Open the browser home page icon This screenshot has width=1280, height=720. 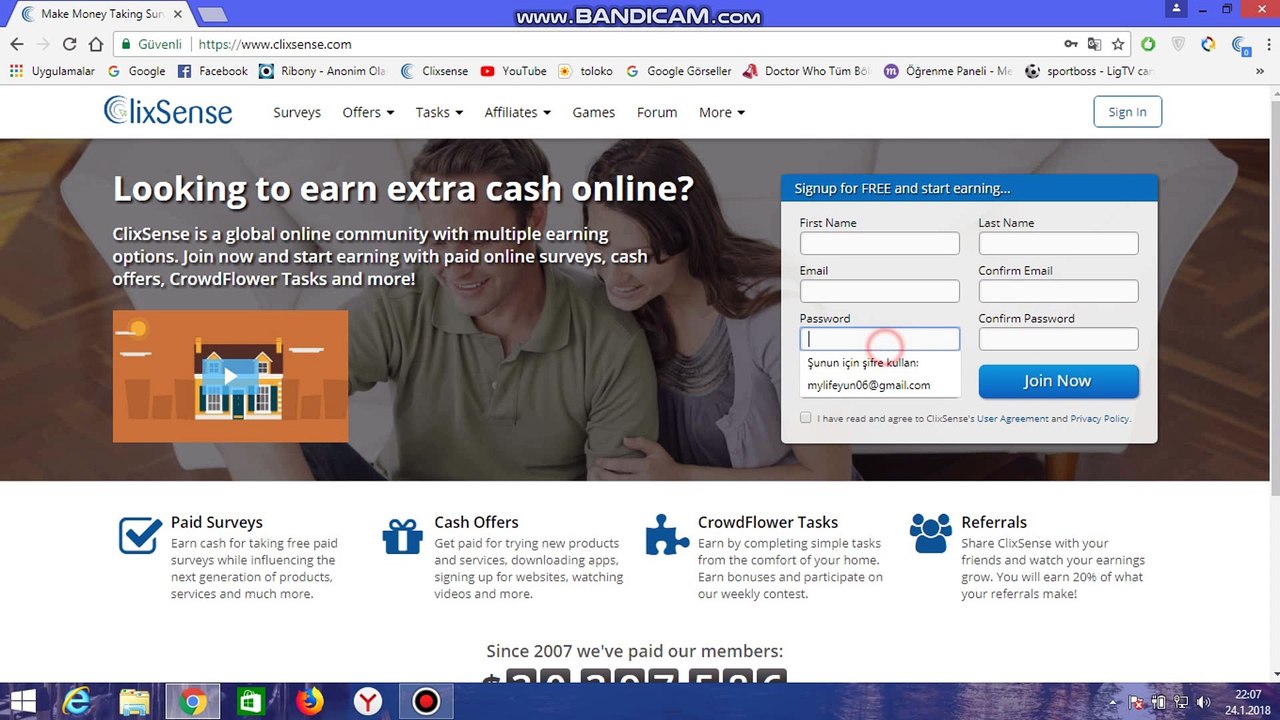[96, 44]
